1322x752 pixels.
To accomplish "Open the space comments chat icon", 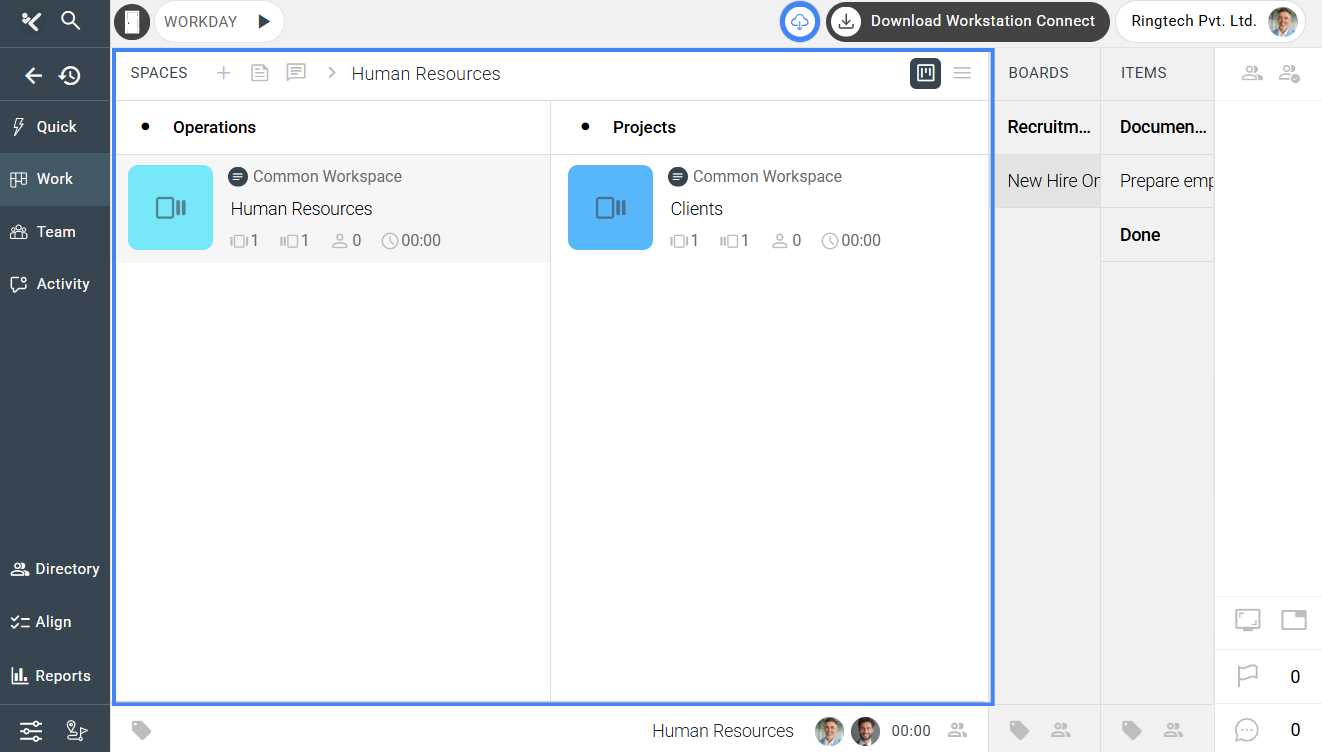I will click(296, 73).
